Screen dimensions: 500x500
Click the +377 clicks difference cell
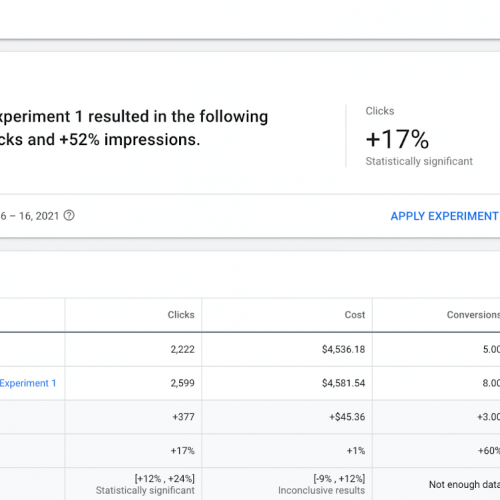[183, 417]
